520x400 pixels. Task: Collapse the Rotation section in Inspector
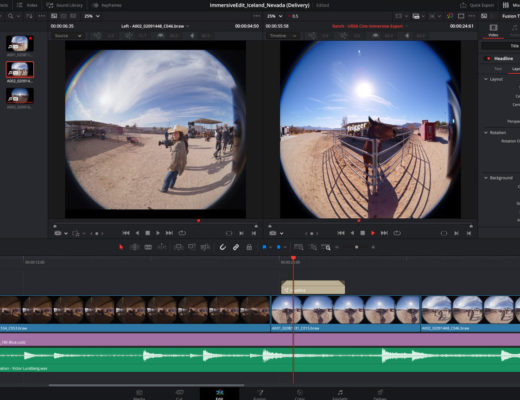(x=486, y=132)
